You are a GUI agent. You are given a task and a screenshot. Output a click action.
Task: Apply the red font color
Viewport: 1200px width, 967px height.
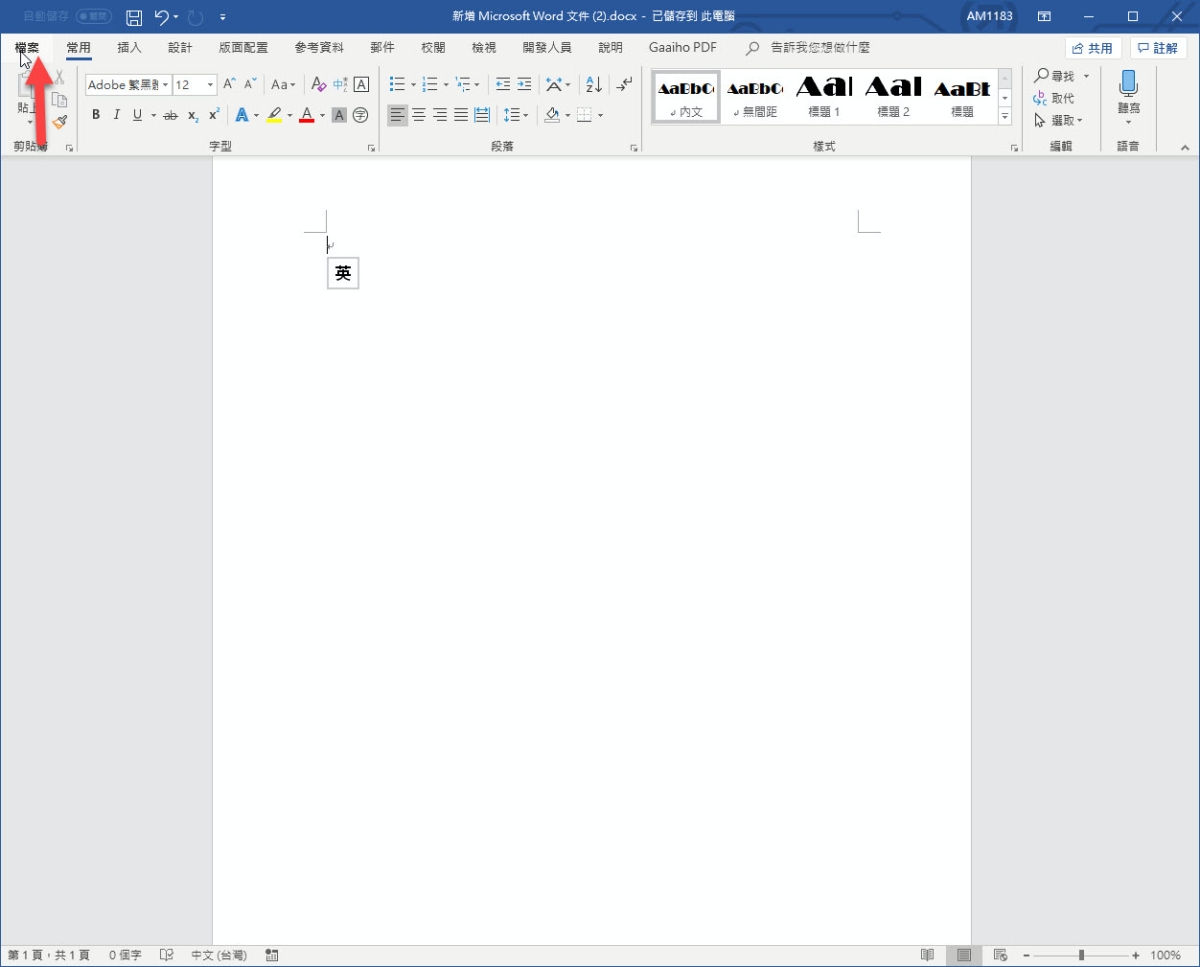coord(307,115)
